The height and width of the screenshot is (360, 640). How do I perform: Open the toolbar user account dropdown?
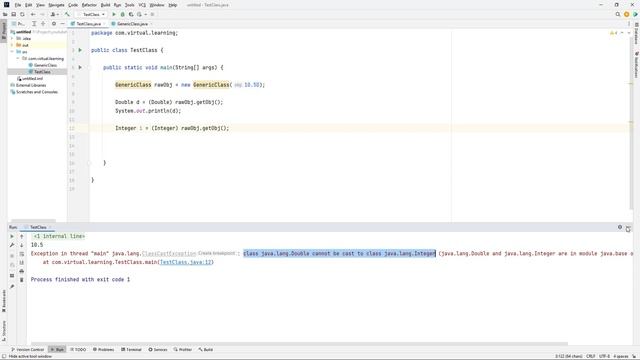tap(54, 14)
